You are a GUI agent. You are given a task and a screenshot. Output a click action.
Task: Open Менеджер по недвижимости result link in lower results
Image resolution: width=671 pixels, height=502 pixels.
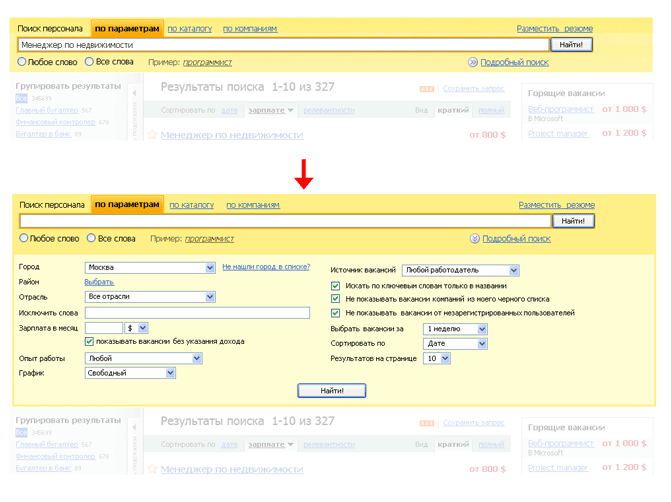(x=232, y=469)
